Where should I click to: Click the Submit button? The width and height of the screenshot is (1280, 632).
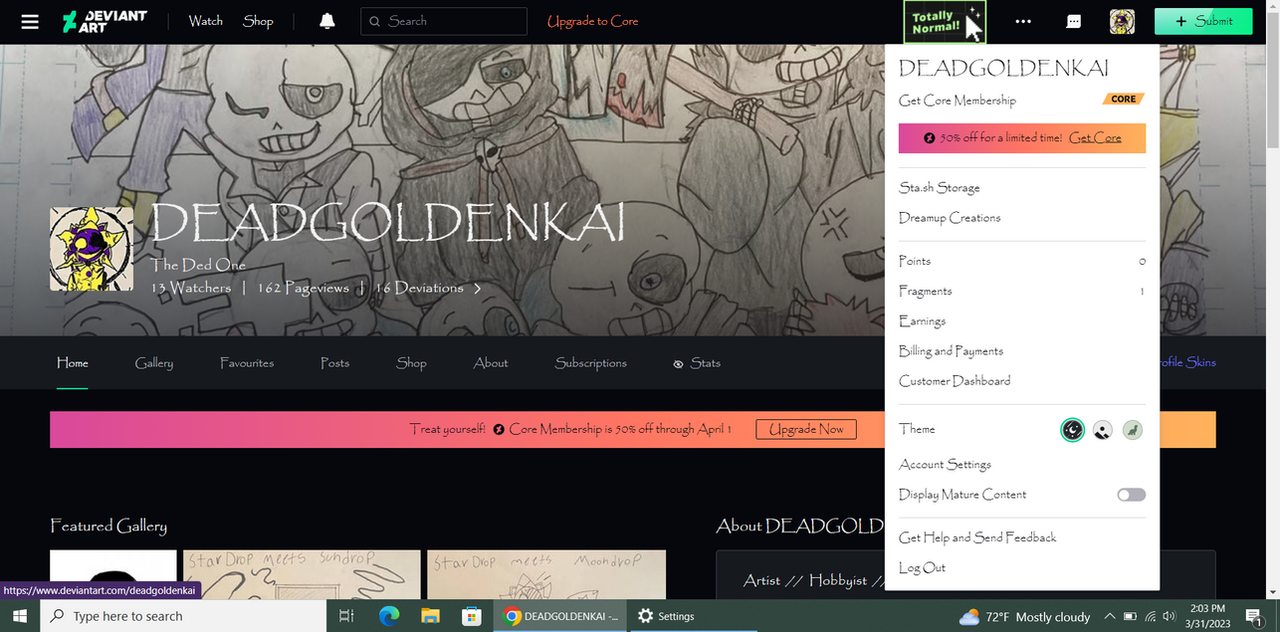point(1203,21)
